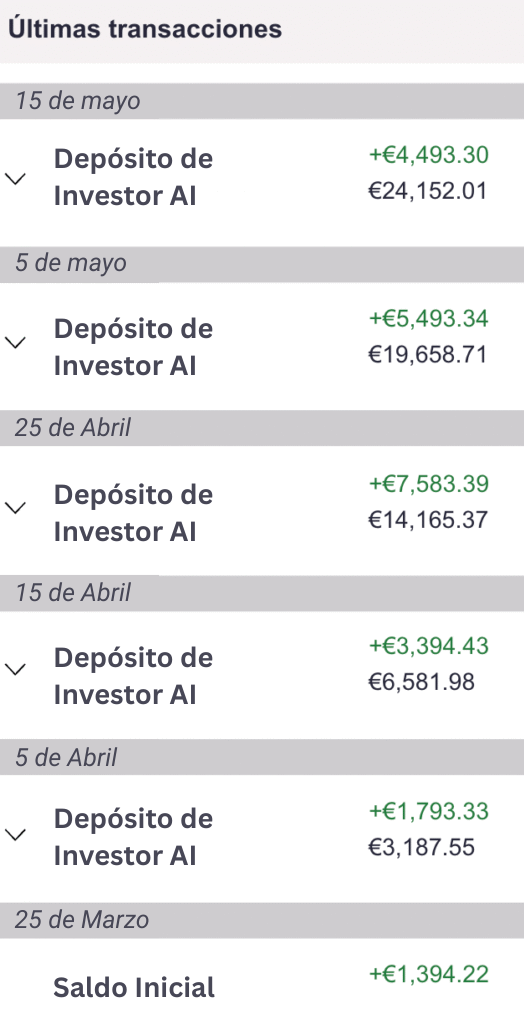530x1024 pixels.
Task: Open the deposit of +€3,394.43
Action: [x=262, y=675]
